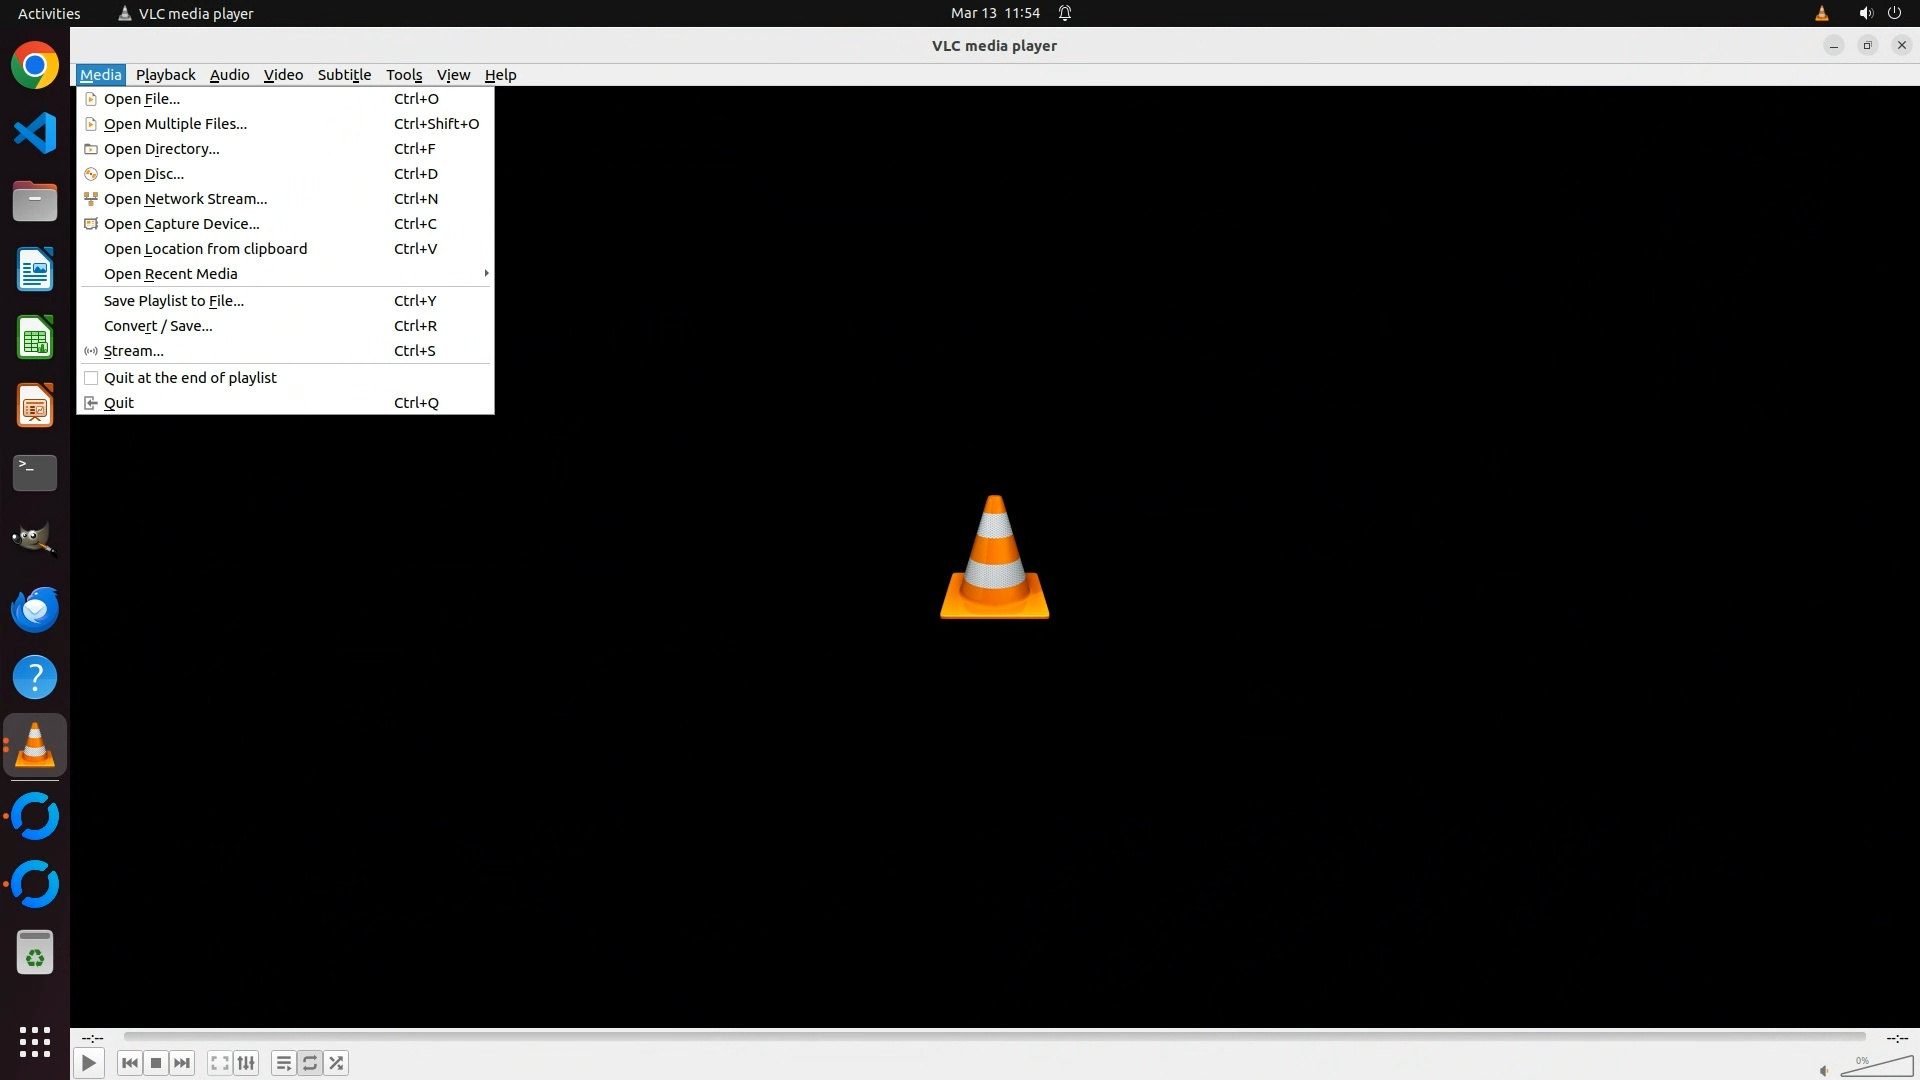Viewport: 1920px width, 1080px height.
Task: Choose Convert / Save option
Action: pos(158,326)
